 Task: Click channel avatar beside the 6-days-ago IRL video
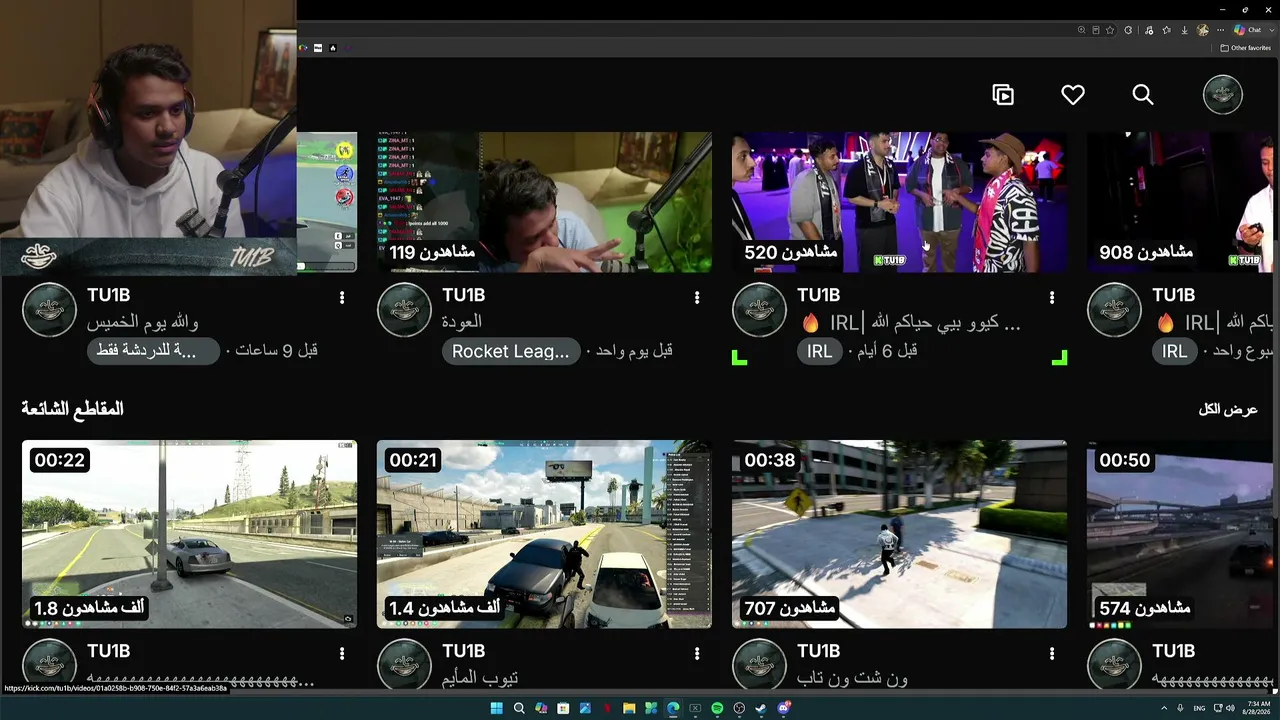(759, 310)
